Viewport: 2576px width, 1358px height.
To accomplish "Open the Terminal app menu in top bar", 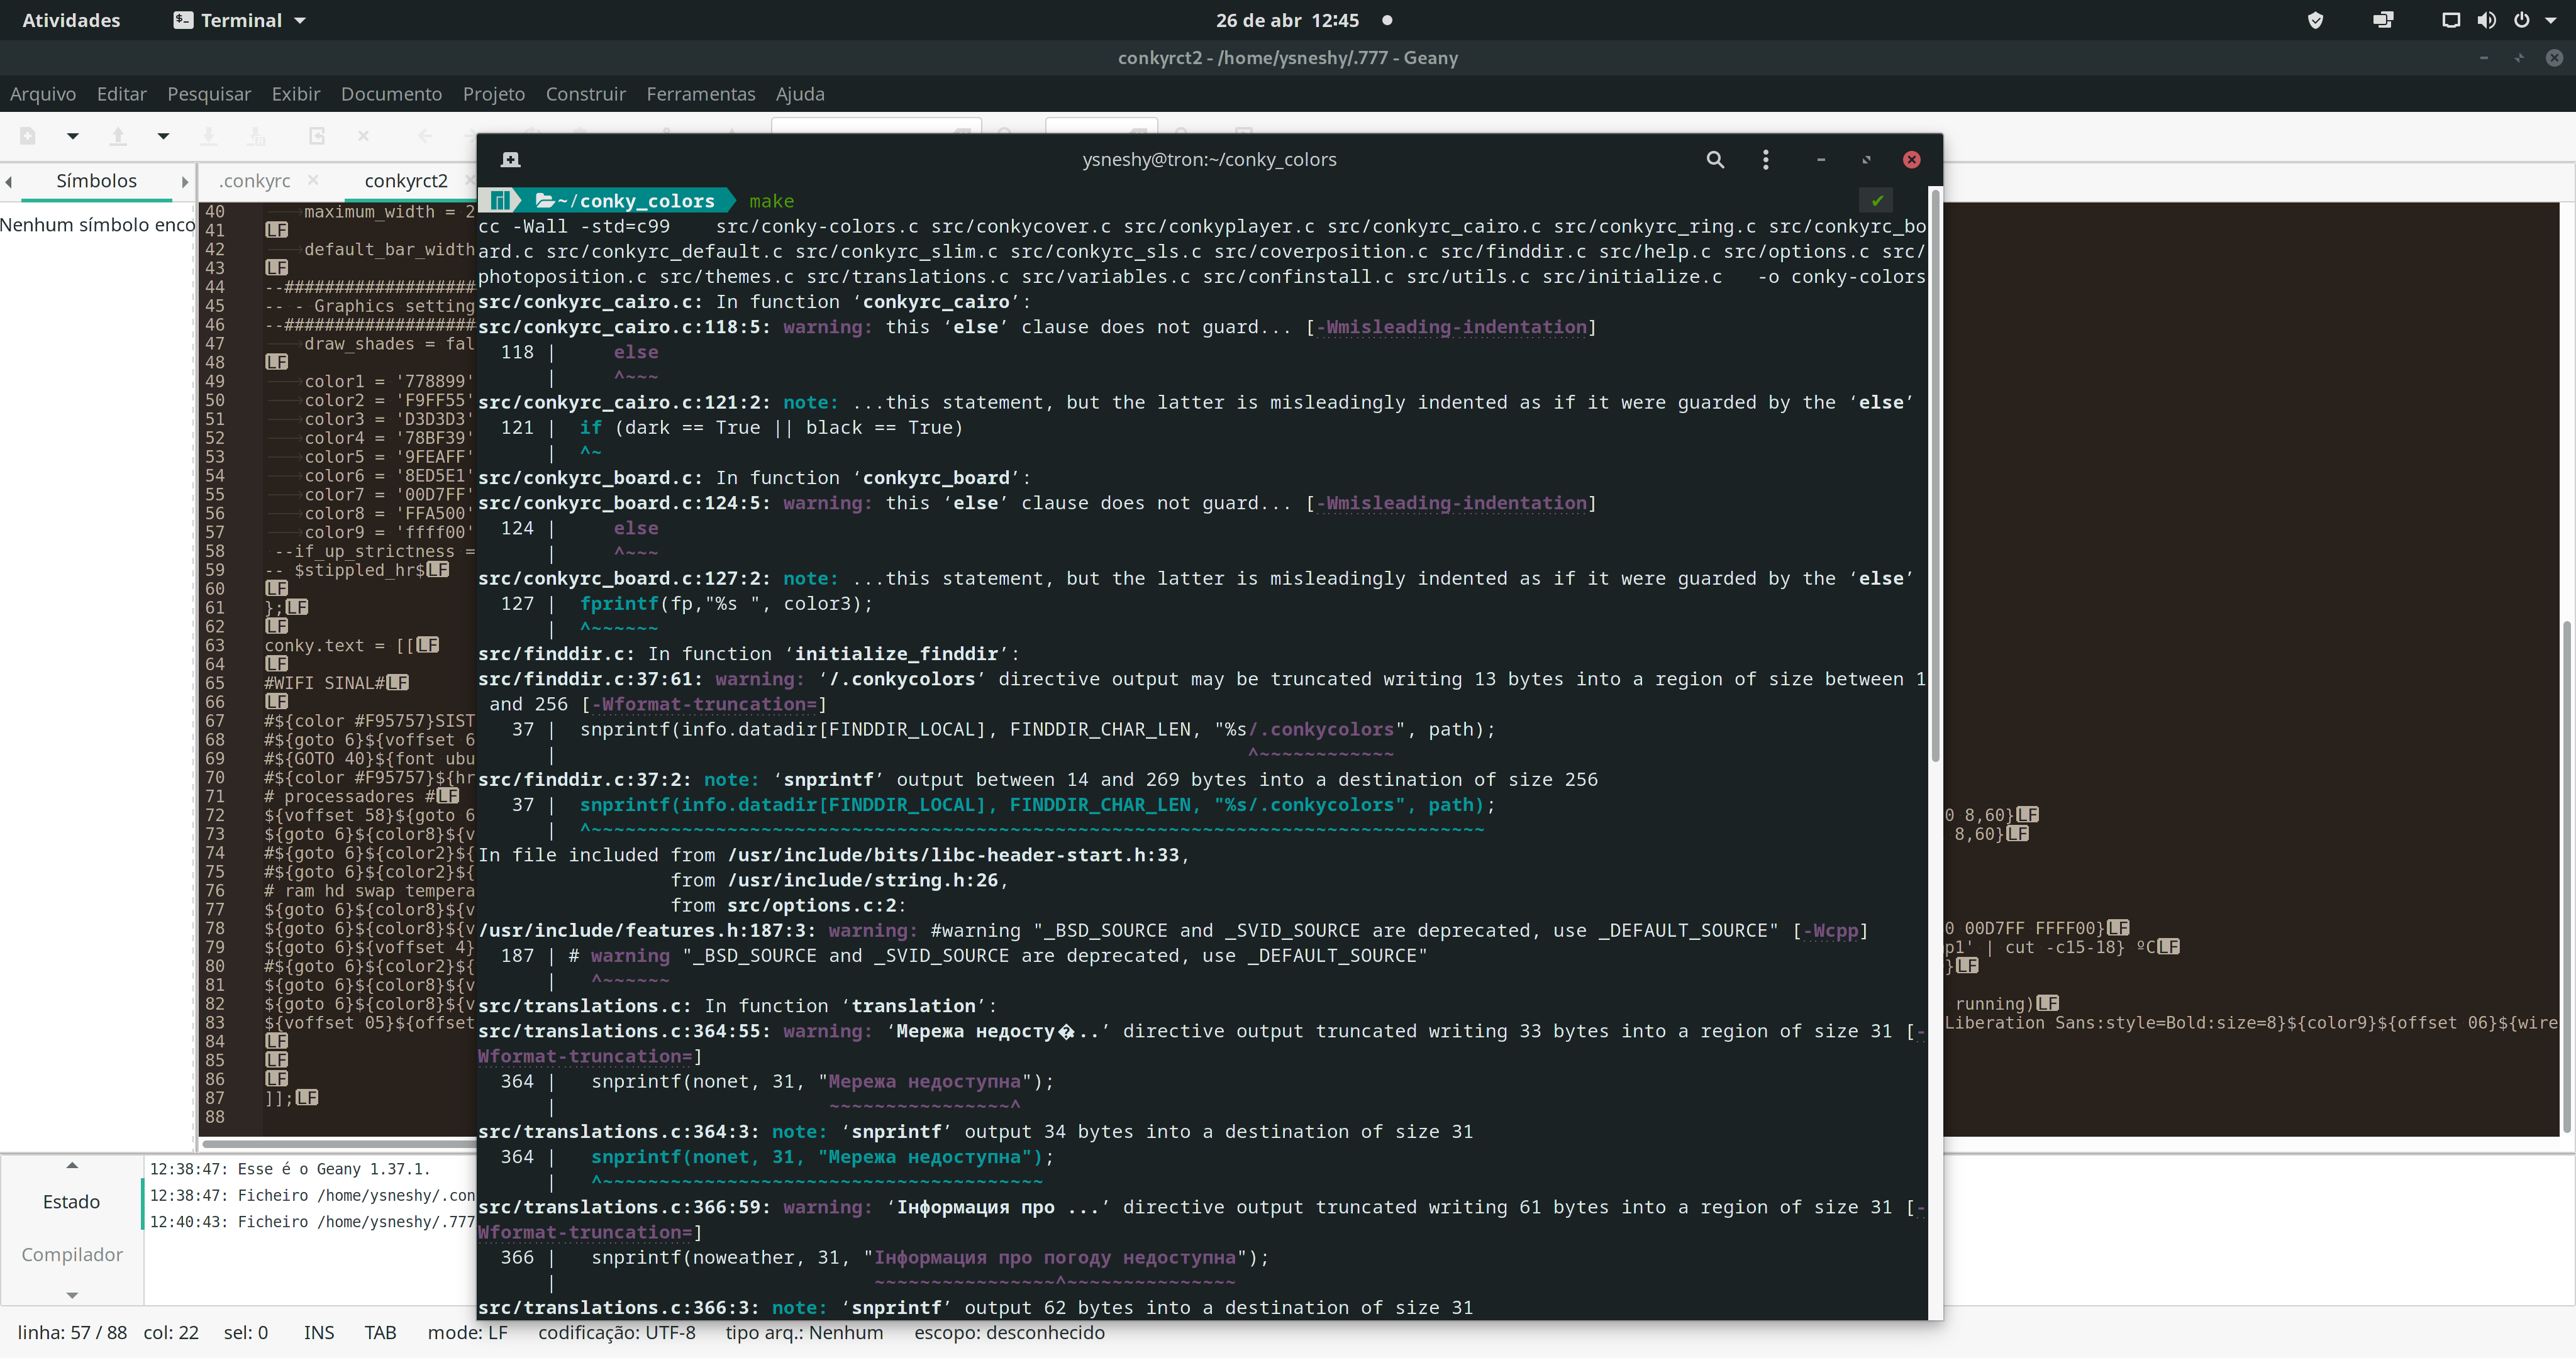I will pos(240,20).
